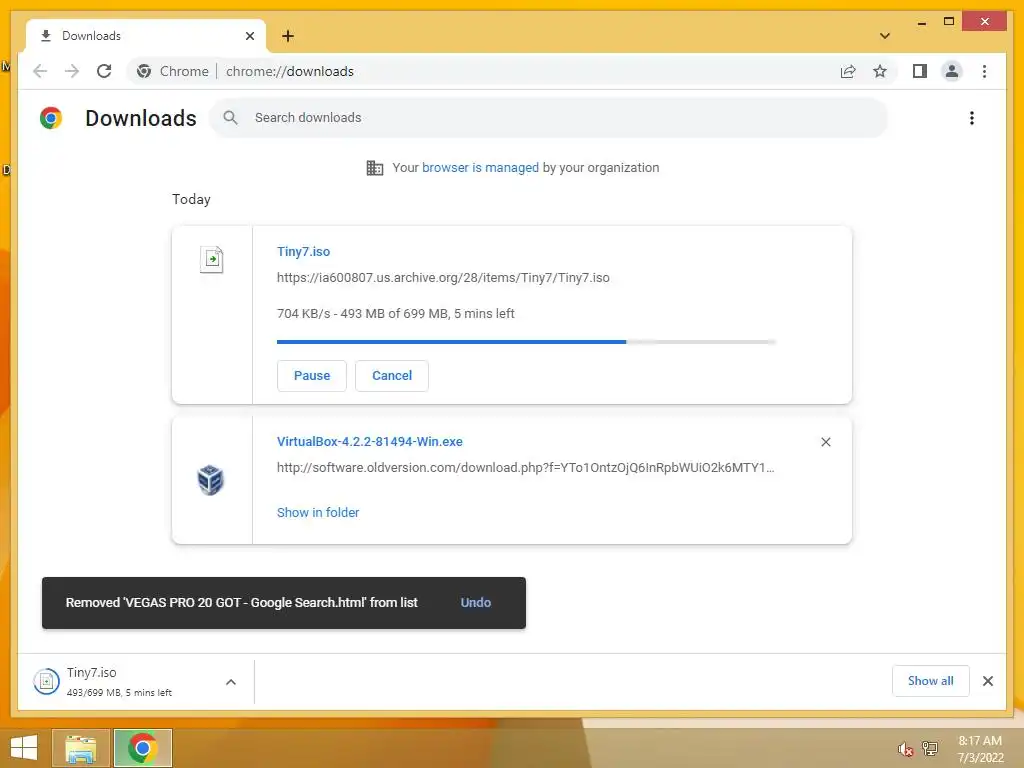Image resolution: width=1024 pixels, height=768 pixels.
Task: Click the muted volume tray icon
Action: coord(905,749)
